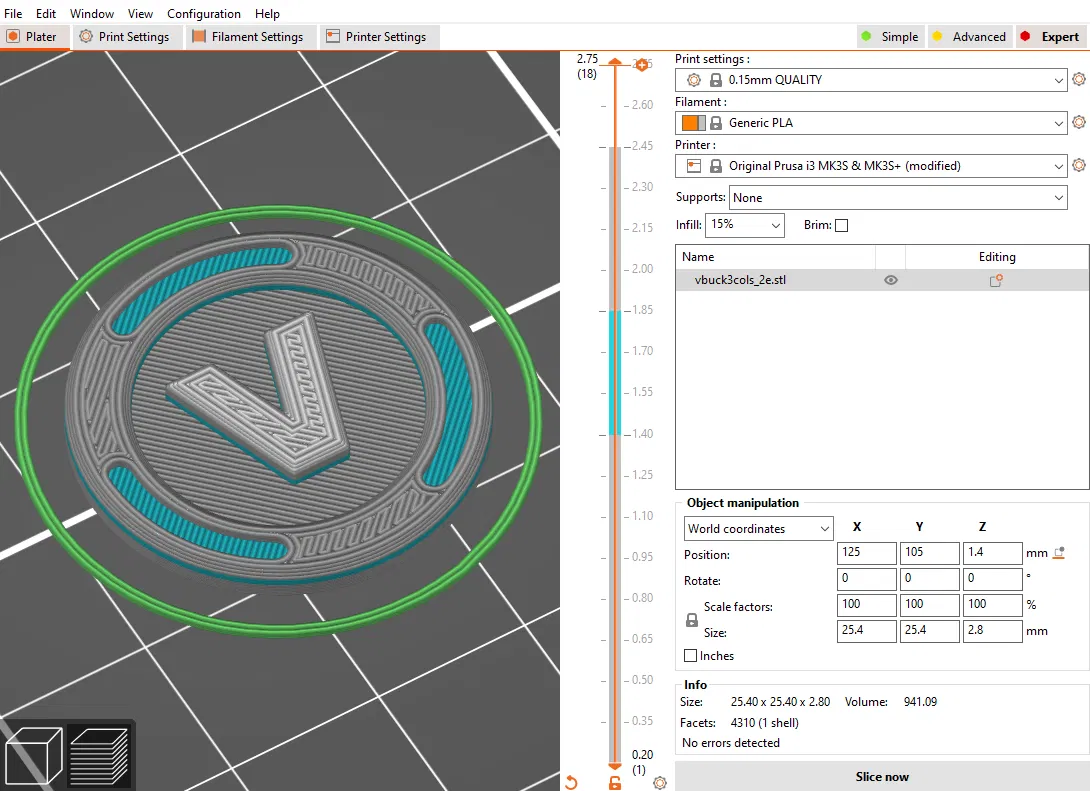Screen dimensions: 1090x791
Task: Open the Supports dropdown
Action: pos(898,197)
